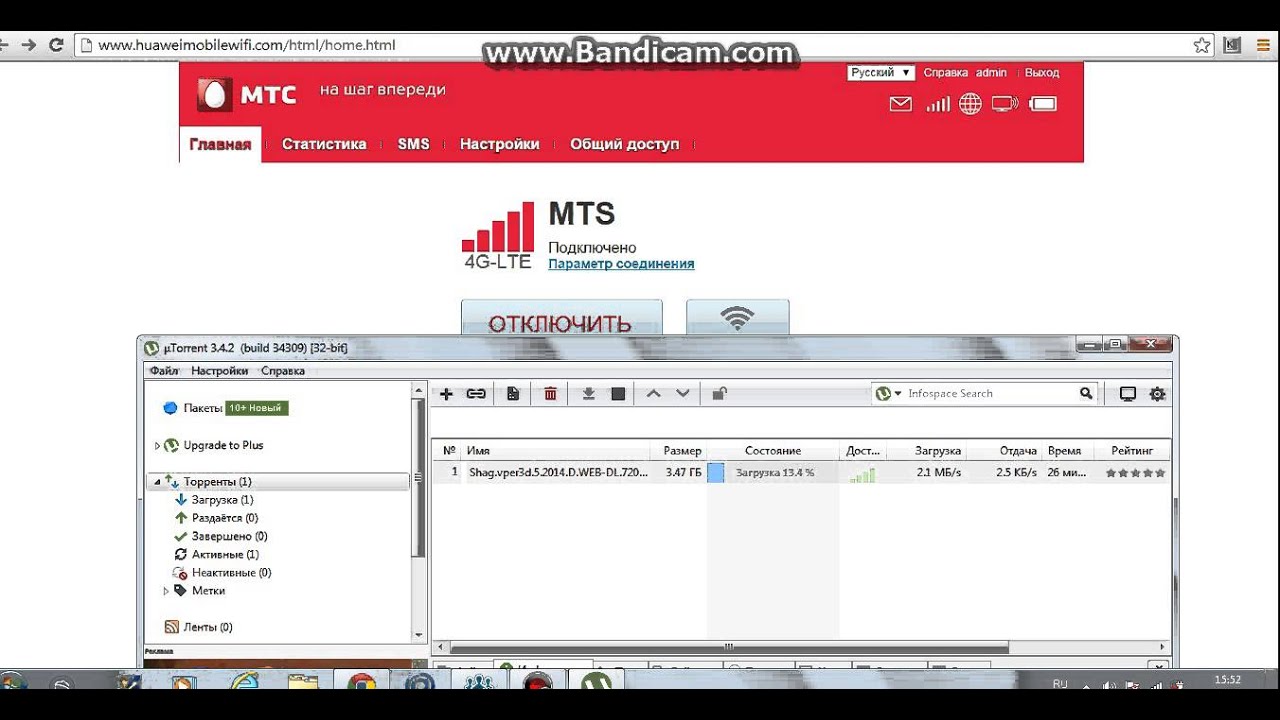
Task: Click the horizontal scrollbar in torrent list
Action: point(727,648)
